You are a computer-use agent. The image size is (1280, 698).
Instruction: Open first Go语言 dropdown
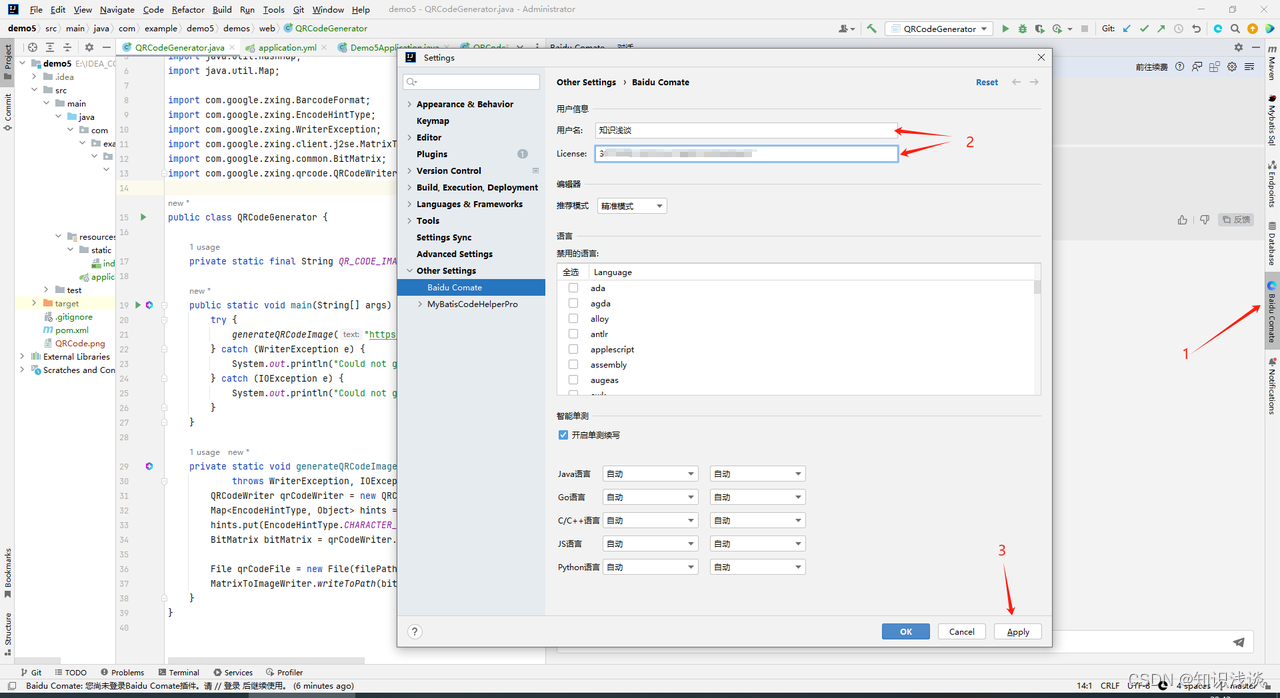pos(650,497)
